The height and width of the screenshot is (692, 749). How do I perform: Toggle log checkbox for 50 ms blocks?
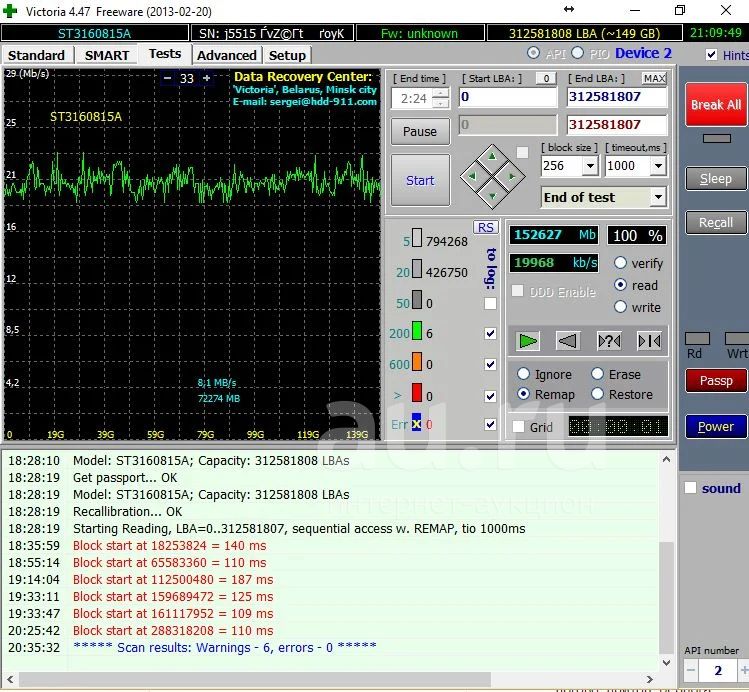point(490,303)
